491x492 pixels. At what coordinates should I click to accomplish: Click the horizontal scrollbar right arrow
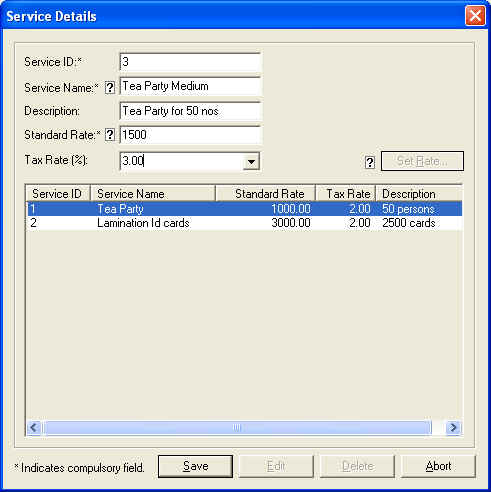click(x=453, y=427)
